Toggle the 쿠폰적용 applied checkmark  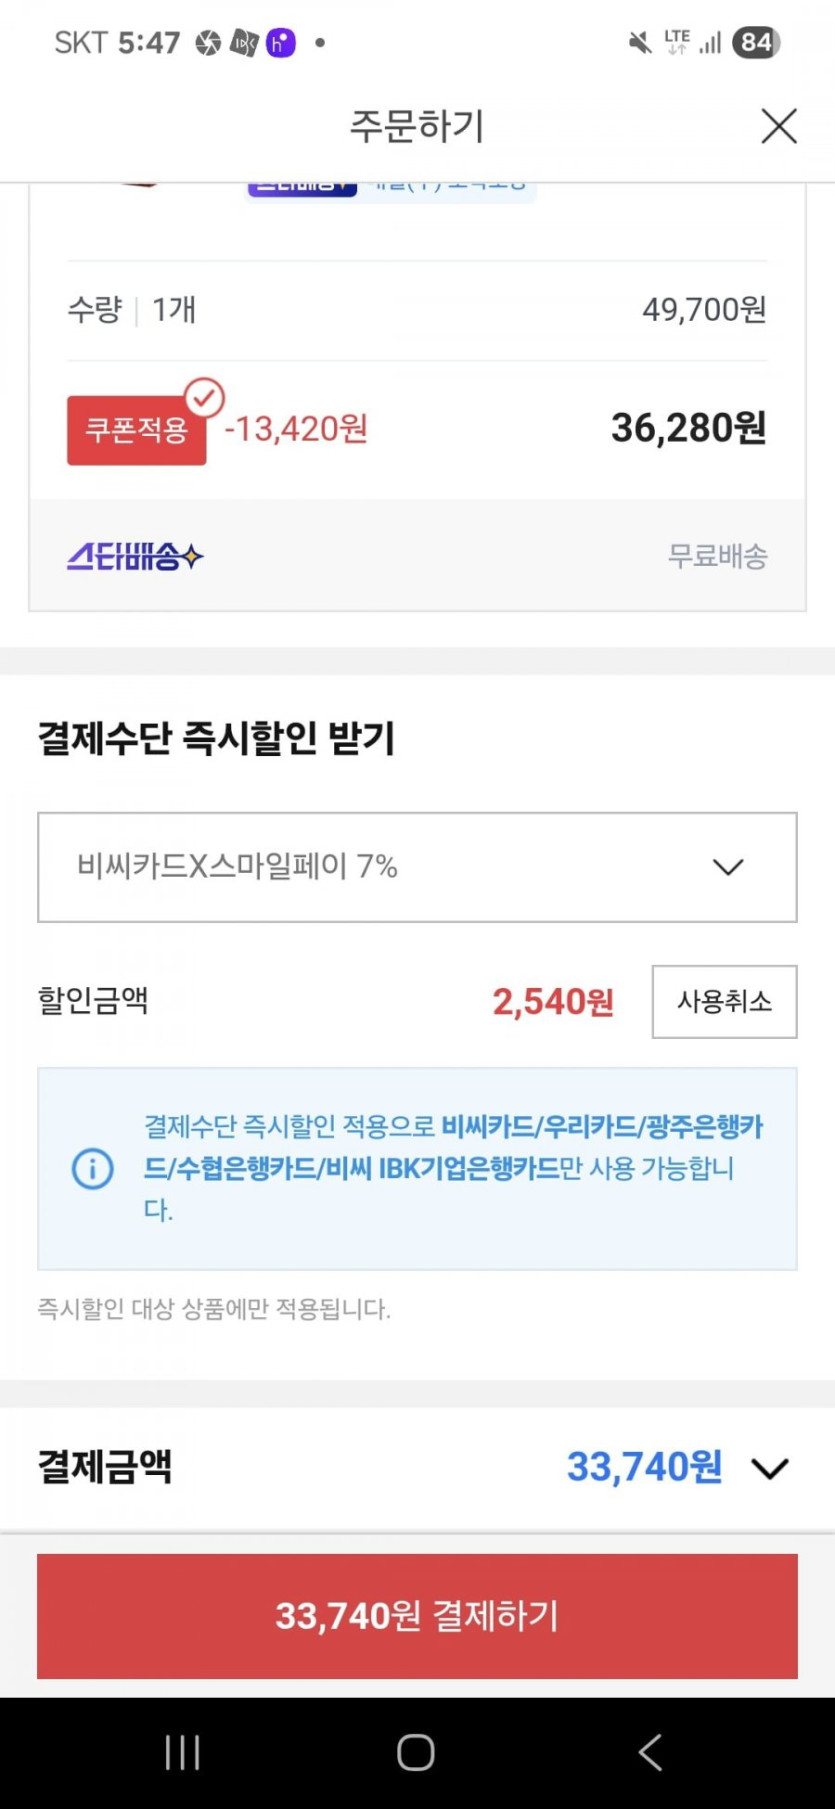[204, 398]
